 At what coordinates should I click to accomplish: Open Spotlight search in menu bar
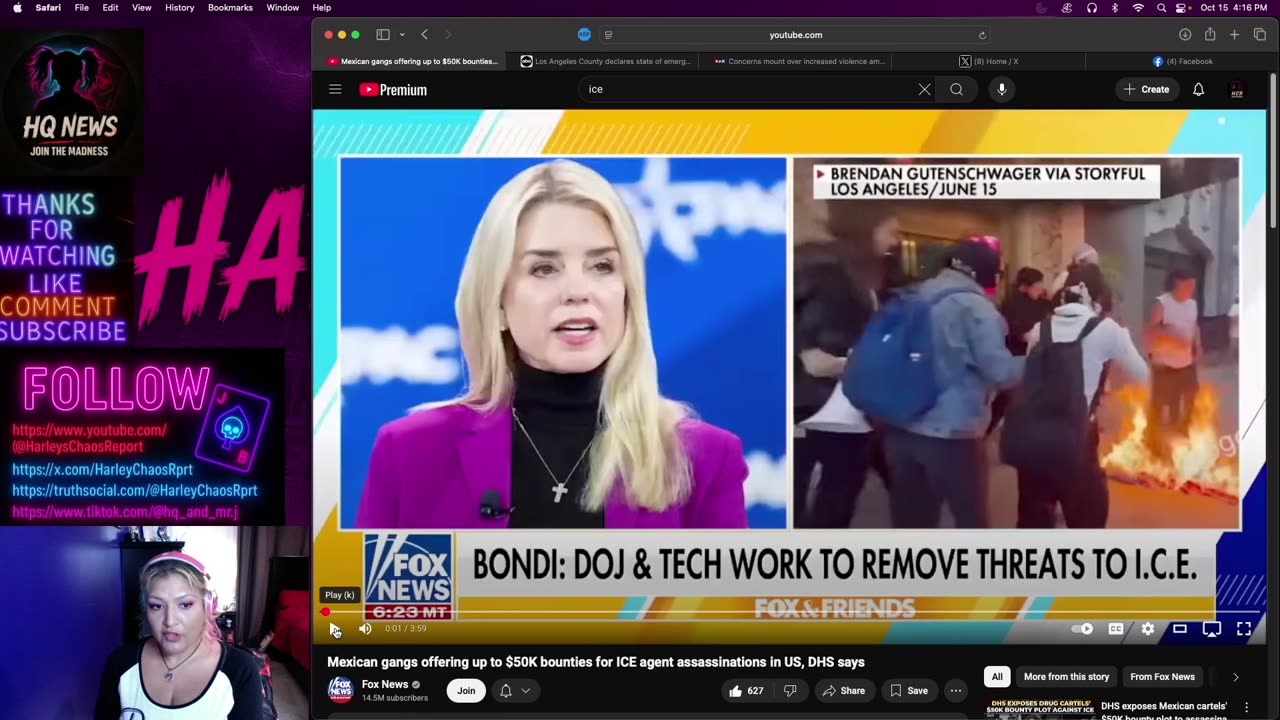(1161, 7)
